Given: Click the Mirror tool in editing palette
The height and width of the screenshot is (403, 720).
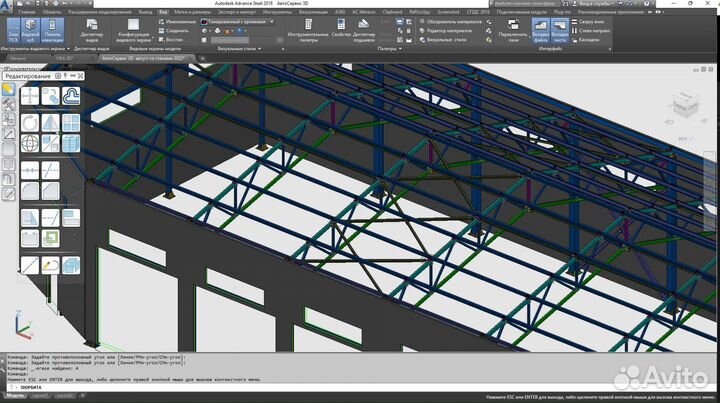Looking at the screenshot, I should click(x=50, y=123).
